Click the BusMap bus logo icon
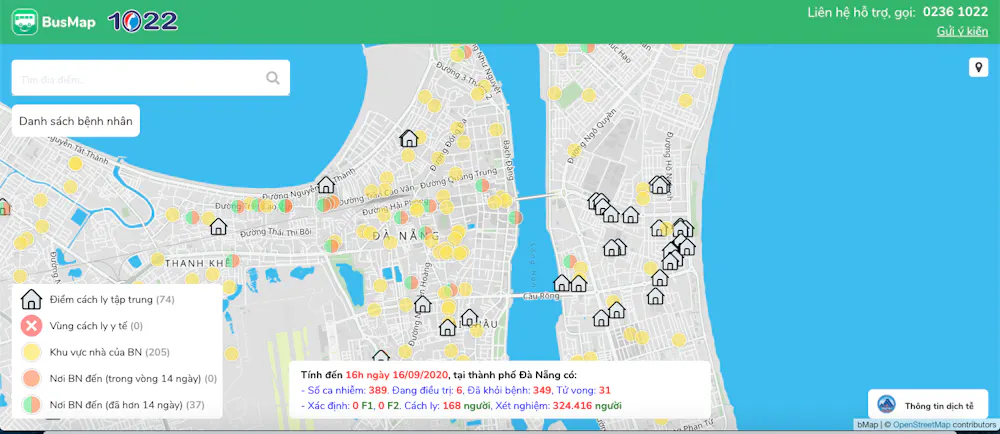 pyautogui.click(x=25, y=22)
